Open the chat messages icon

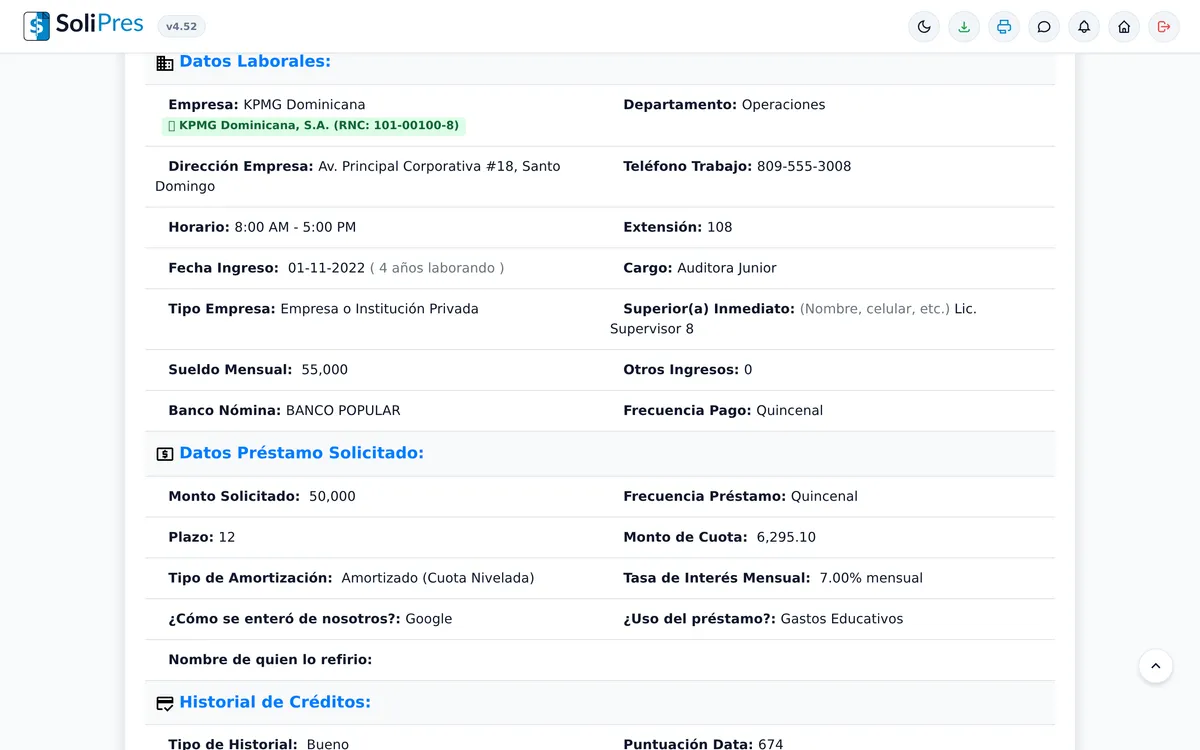point(1044,27)
